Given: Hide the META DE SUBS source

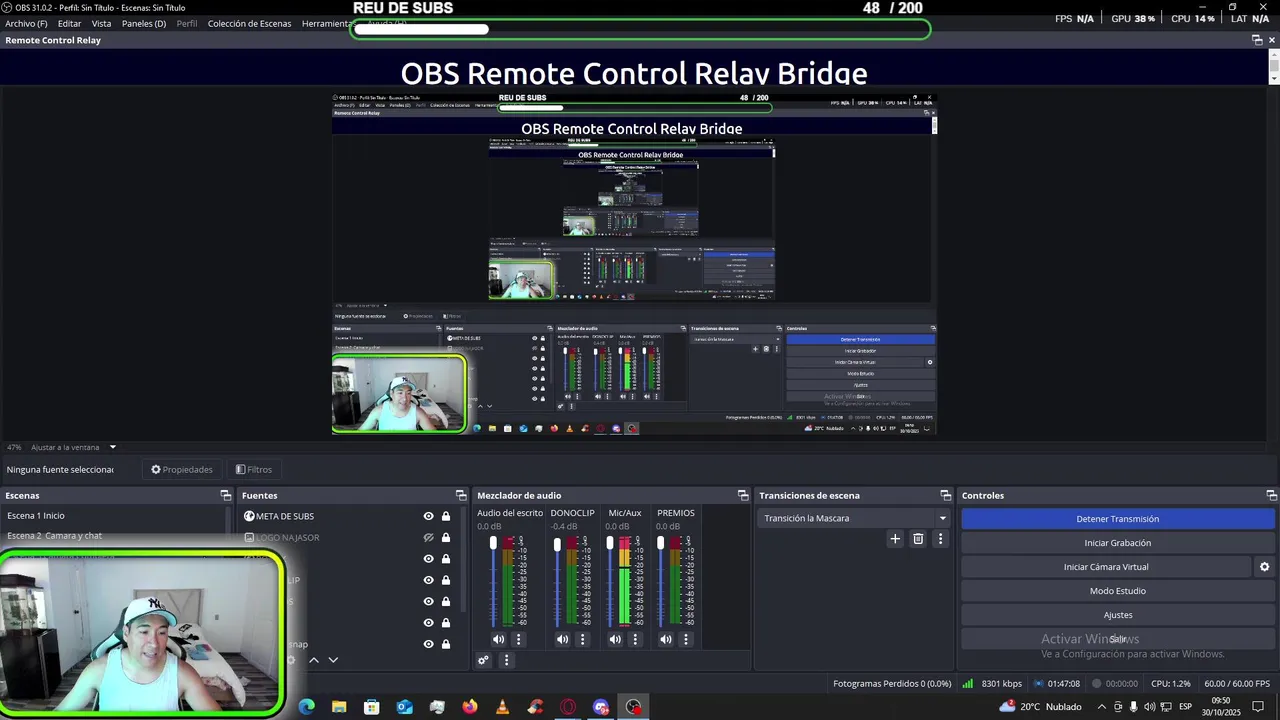Looking at the screenshot, I should click(428, 516).
